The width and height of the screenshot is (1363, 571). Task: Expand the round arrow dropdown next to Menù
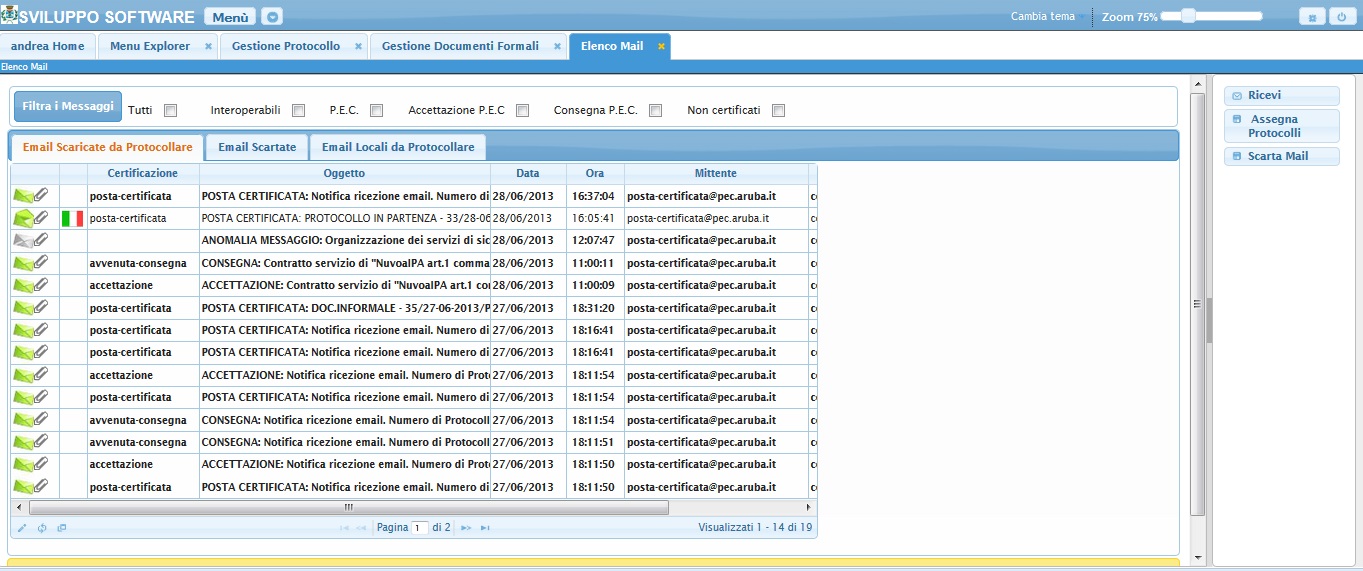pyautogui.click(x=272, y=17)
